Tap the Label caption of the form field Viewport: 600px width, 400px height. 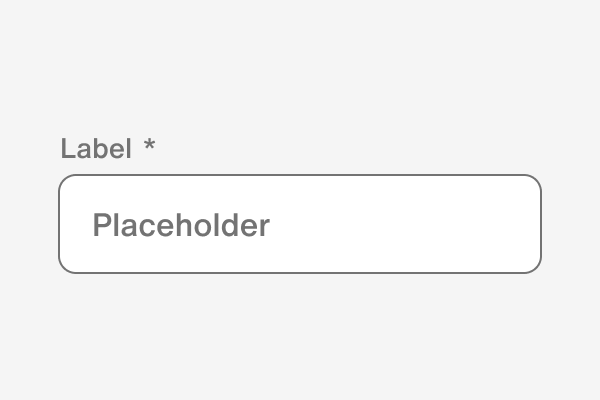point(95,149)
